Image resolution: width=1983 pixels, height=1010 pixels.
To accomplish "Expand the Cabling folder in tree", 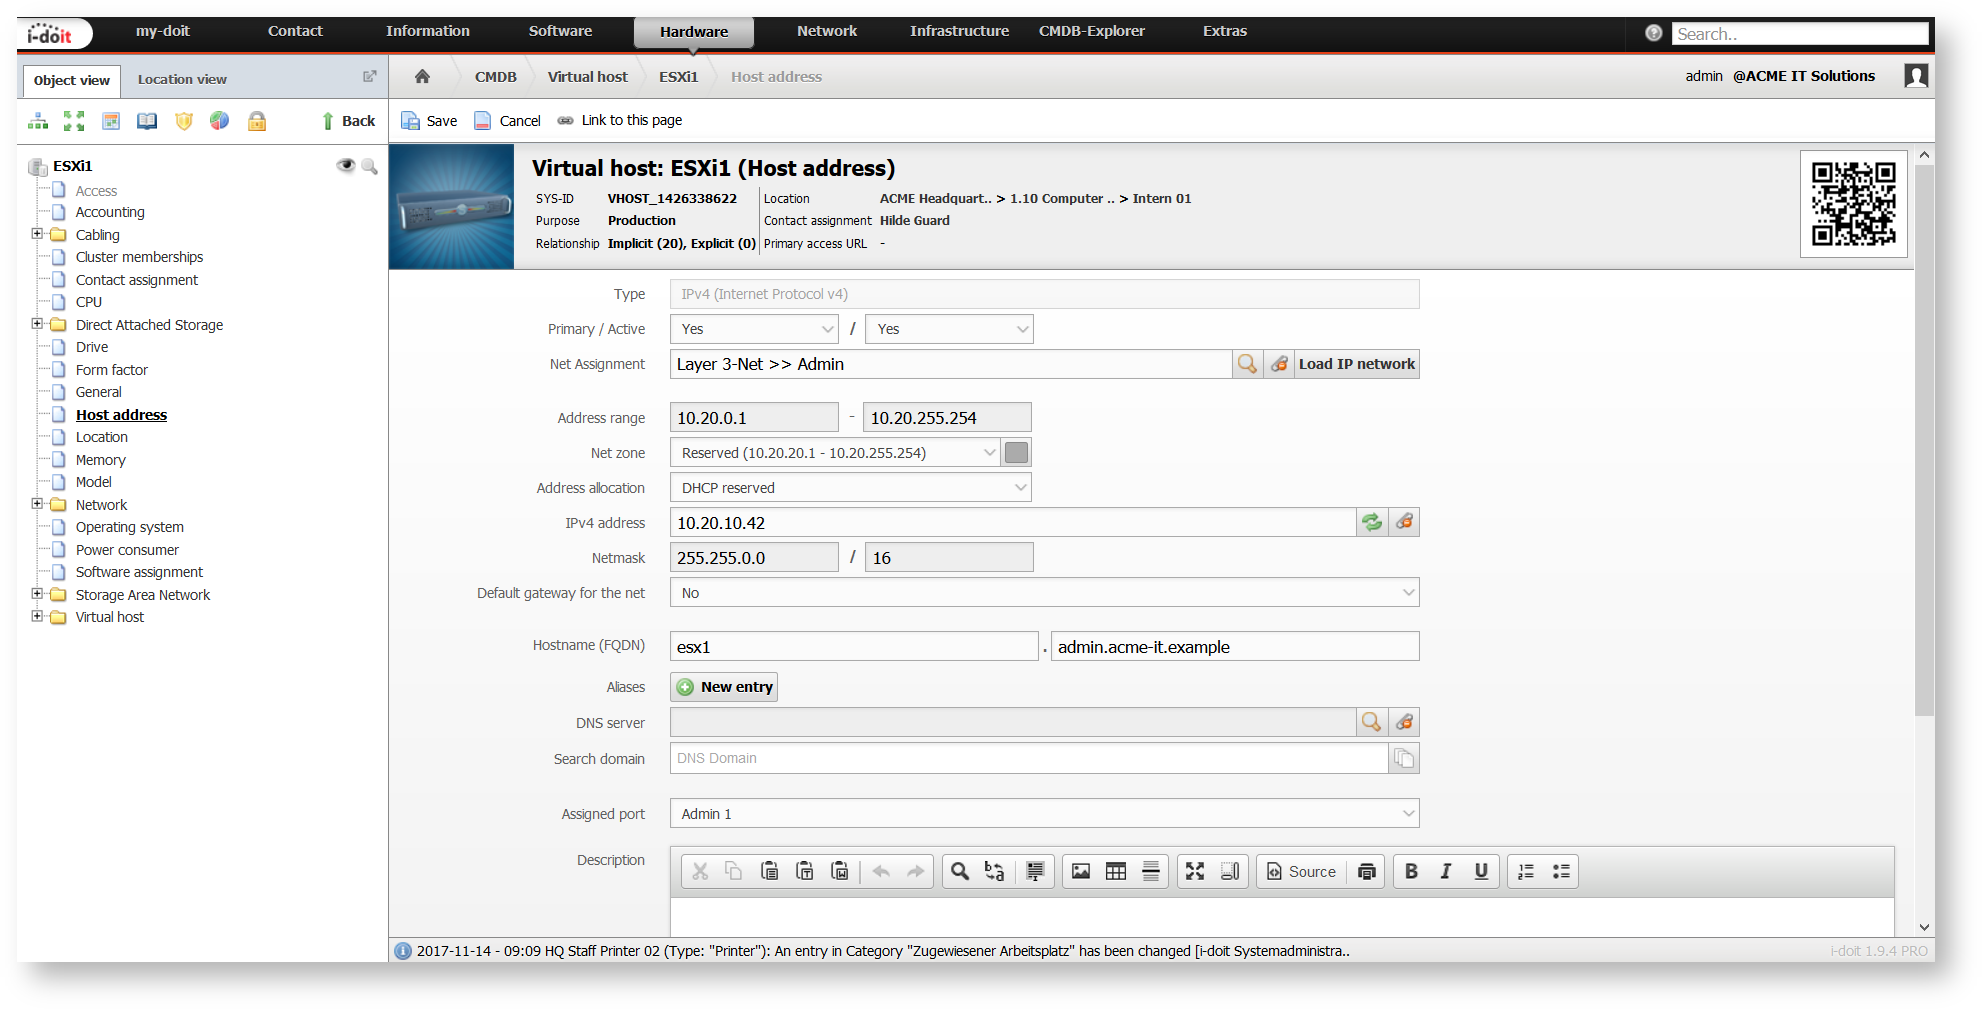I will [x=37, y=234].
